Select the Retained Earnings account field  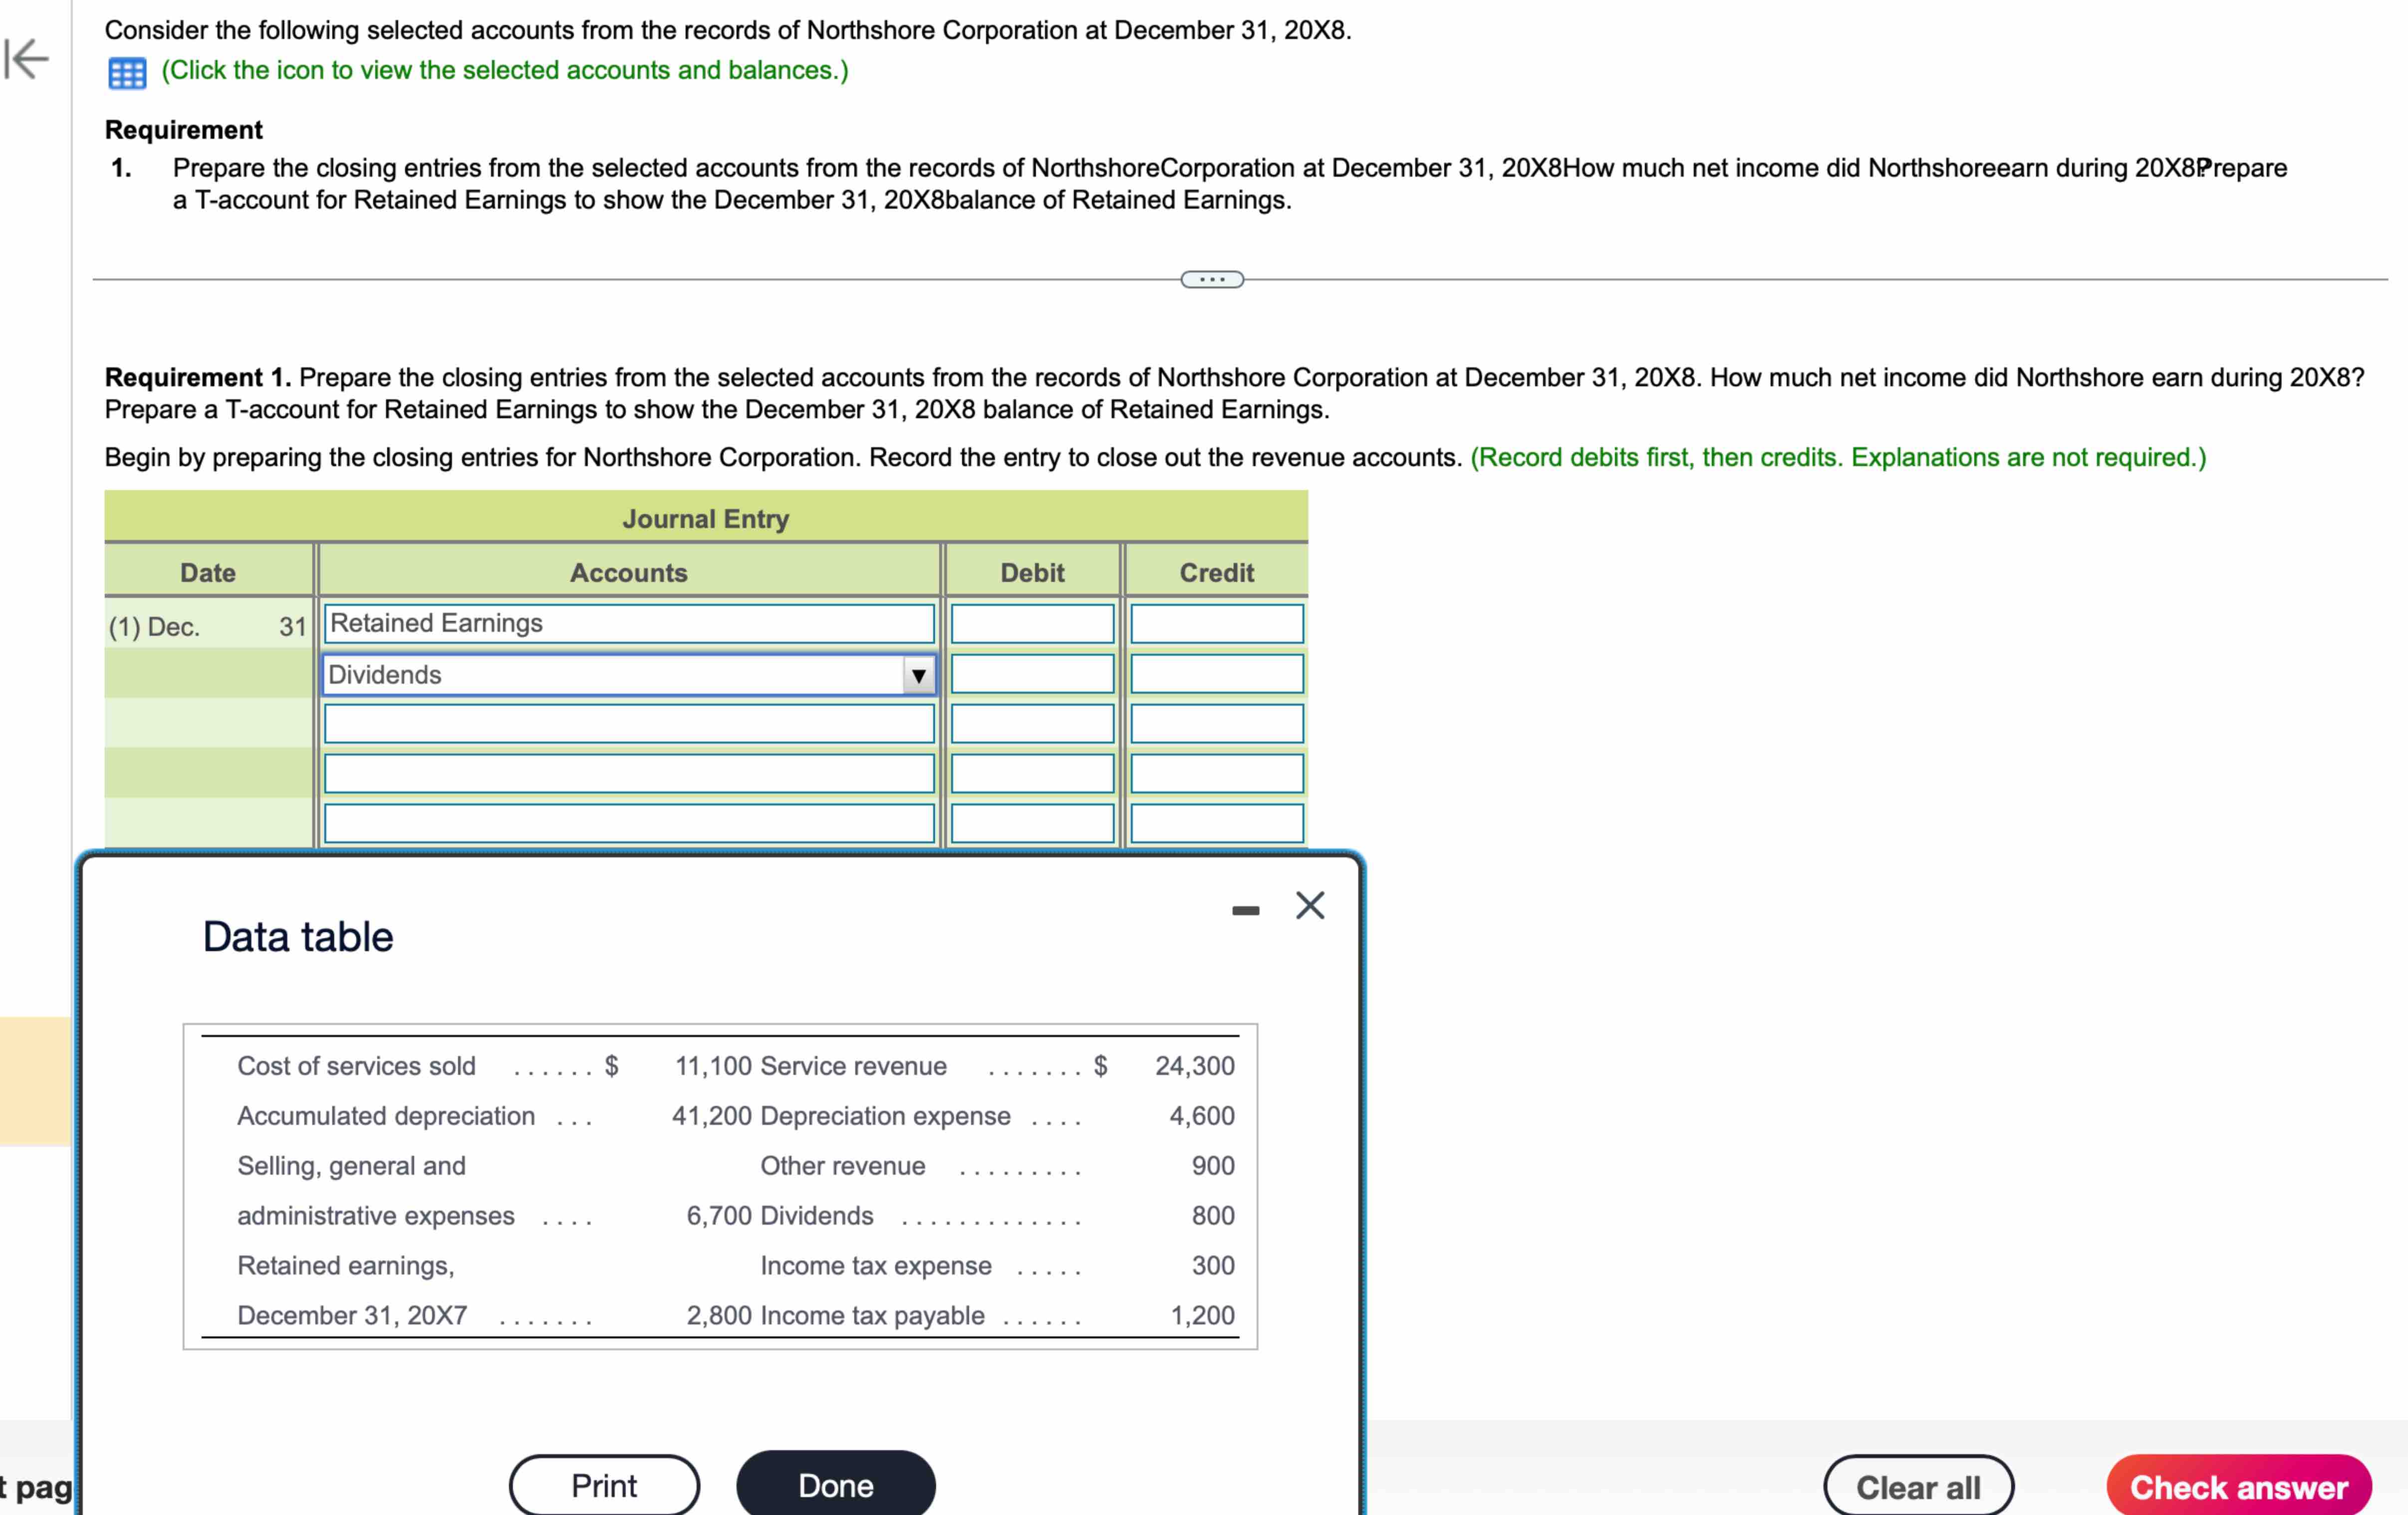point(628,622)
